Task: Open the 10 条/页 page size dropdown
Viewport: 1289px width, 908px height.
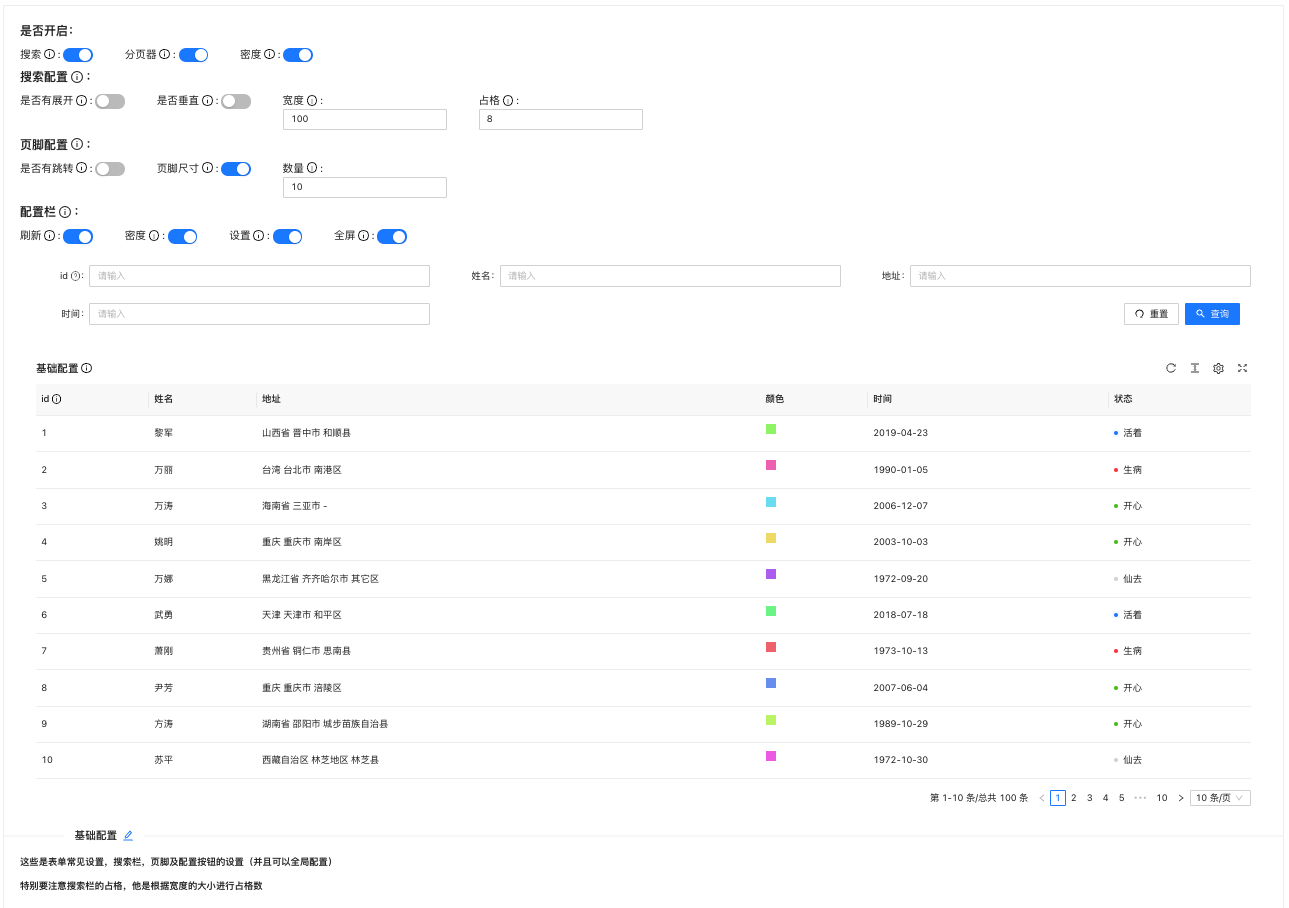Action: click(x=1220, y=798)
